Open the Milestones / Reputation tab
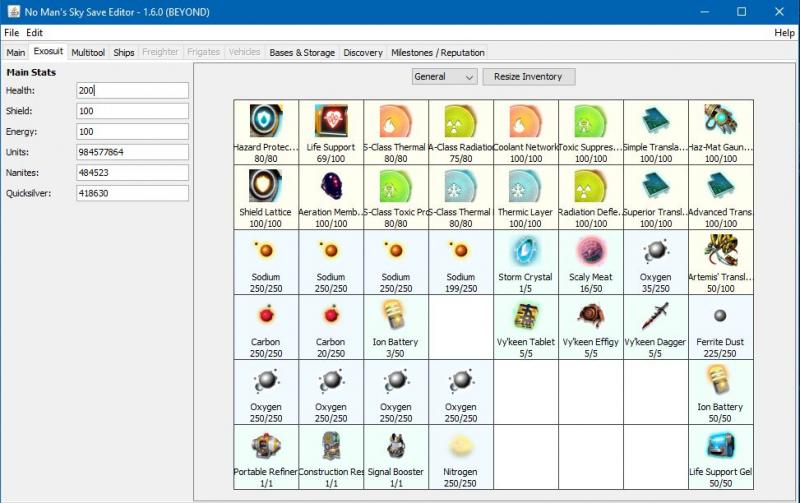This screenshot has height=503, width=800. pyautogui.click(x=438, y=53)
